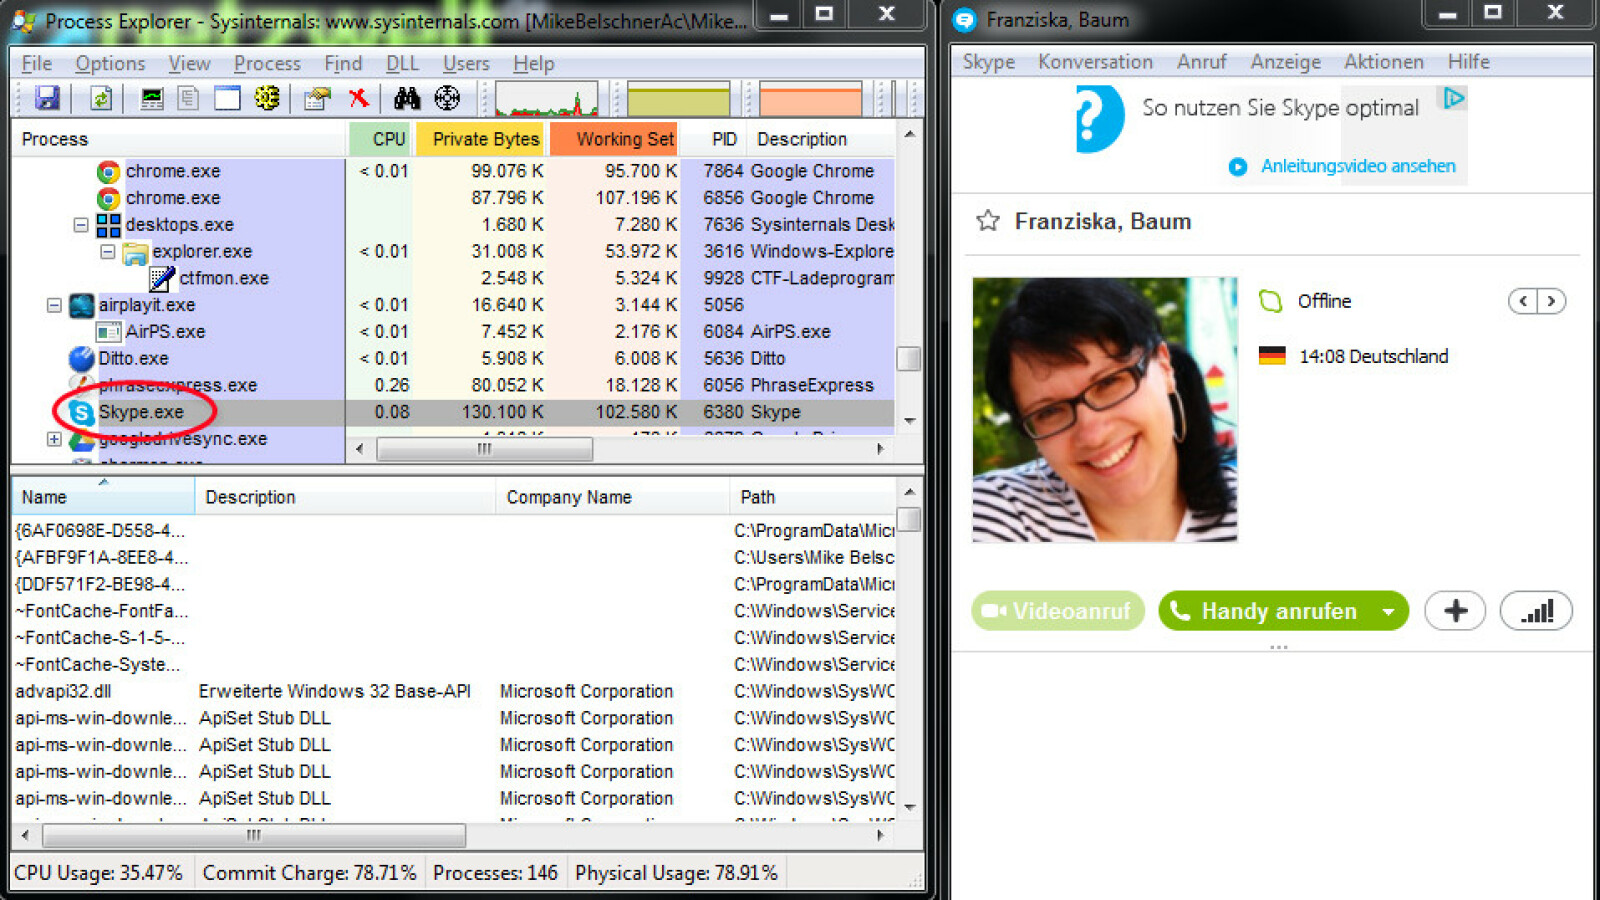Screen dimensions: 1600x900
Task: Open the Hilfe menu in Skype
Action: (1468, 62)
